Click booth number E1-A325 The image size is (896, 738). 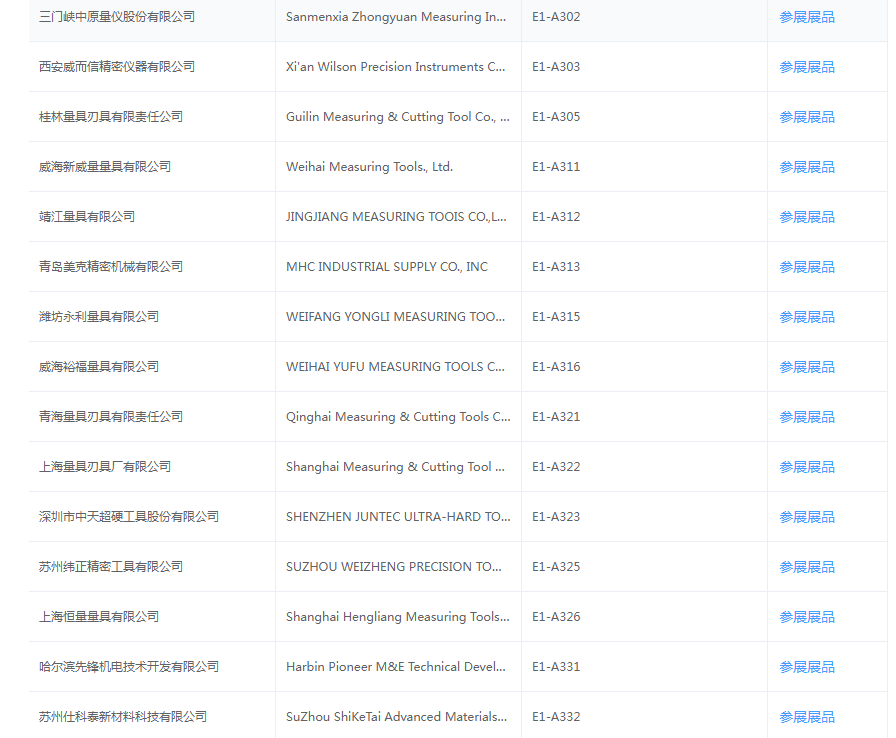[x=556, y=567]
